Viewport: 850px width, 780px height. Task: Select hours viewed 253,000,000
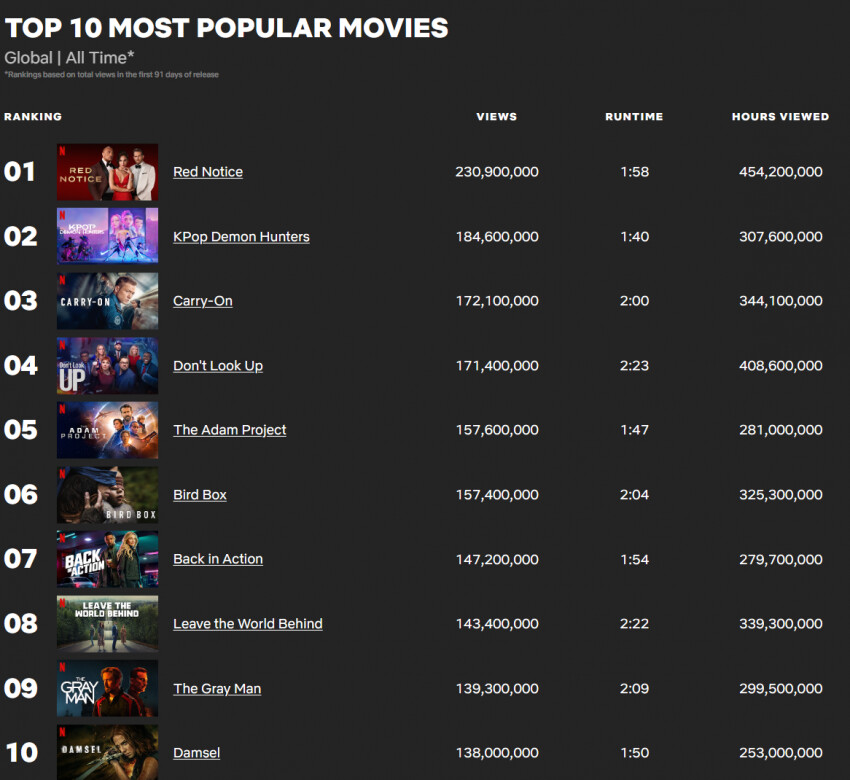(x=781, y=753)
